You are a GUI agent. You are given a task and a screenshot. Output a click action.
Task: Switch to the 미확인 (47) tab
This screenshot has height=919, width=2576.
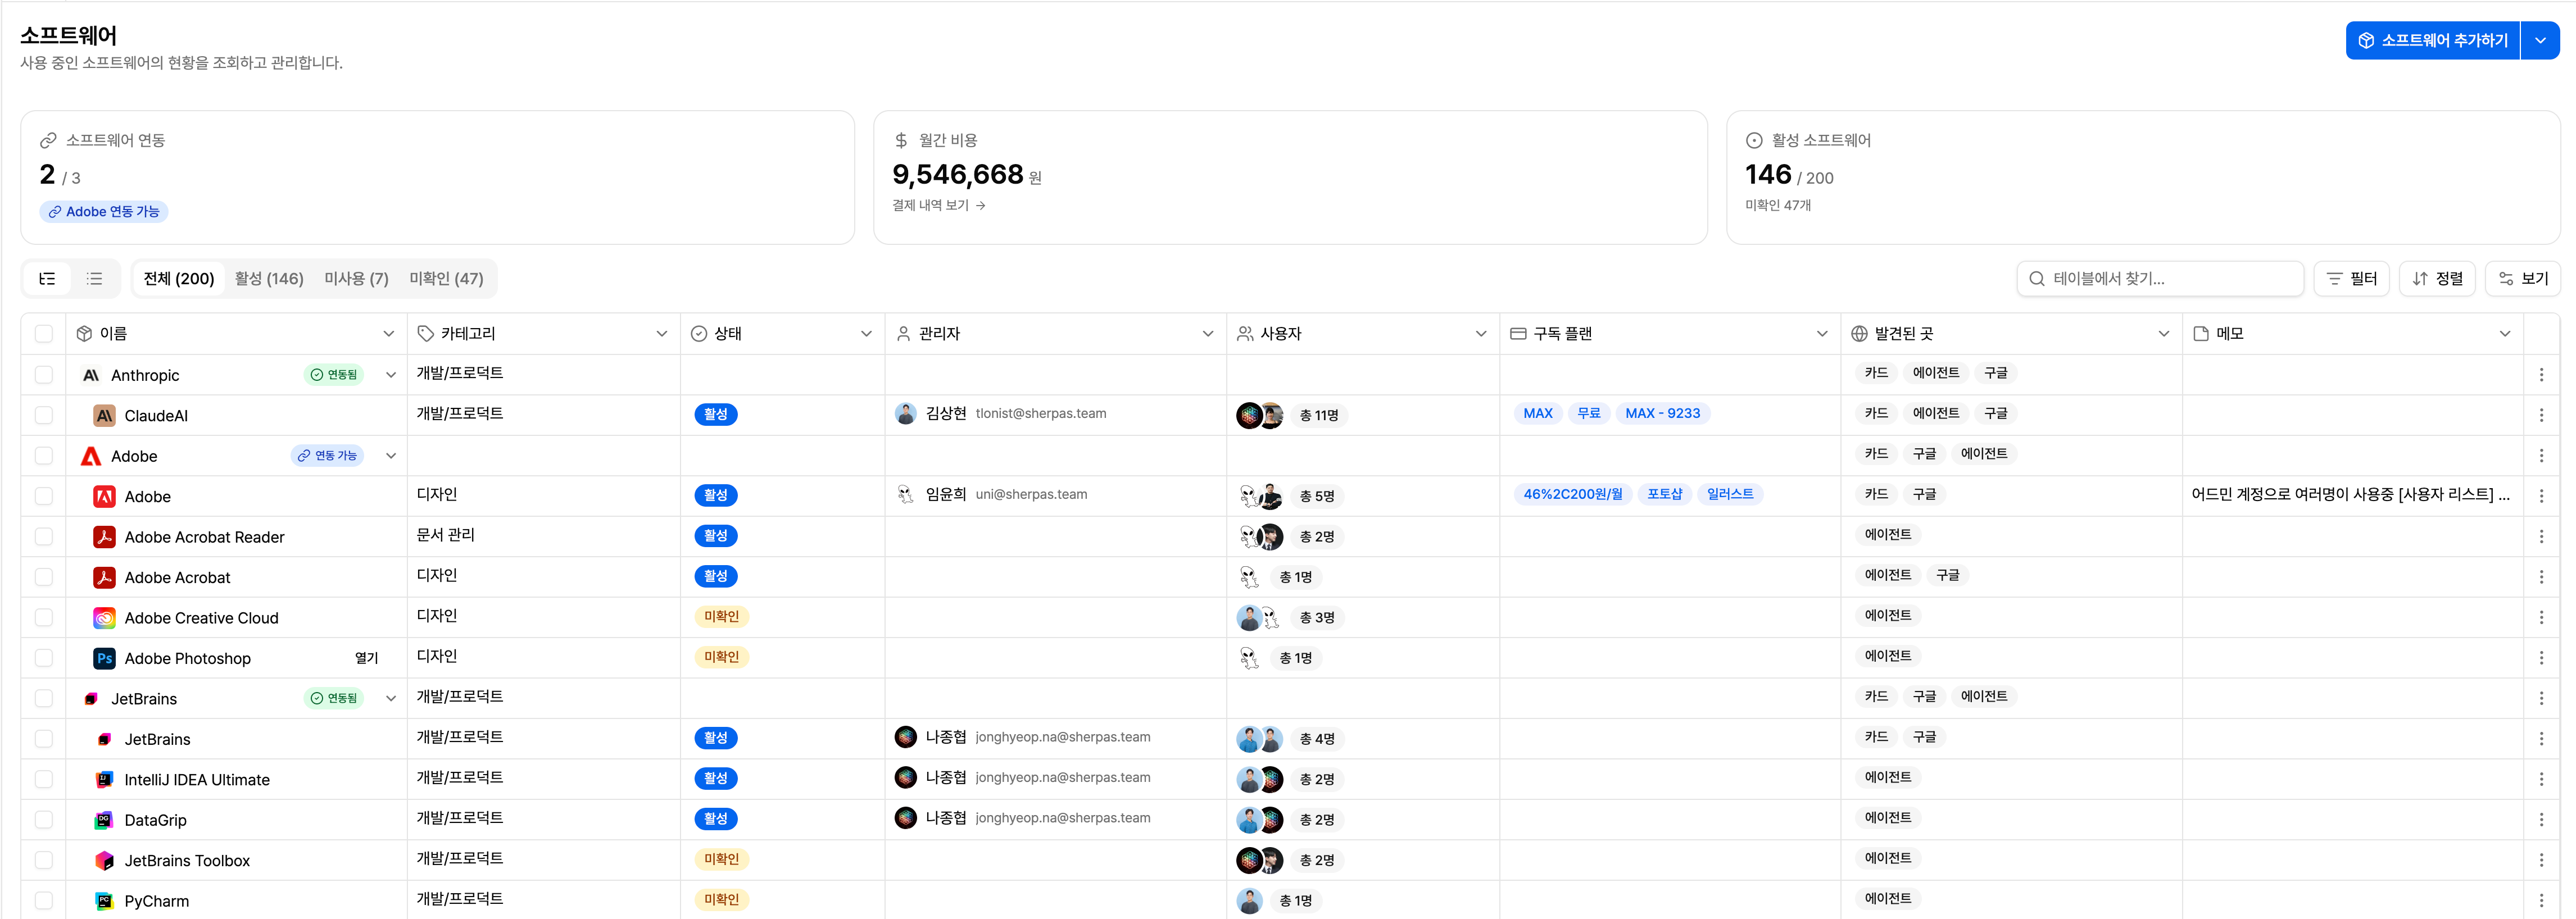pos(446,279)
